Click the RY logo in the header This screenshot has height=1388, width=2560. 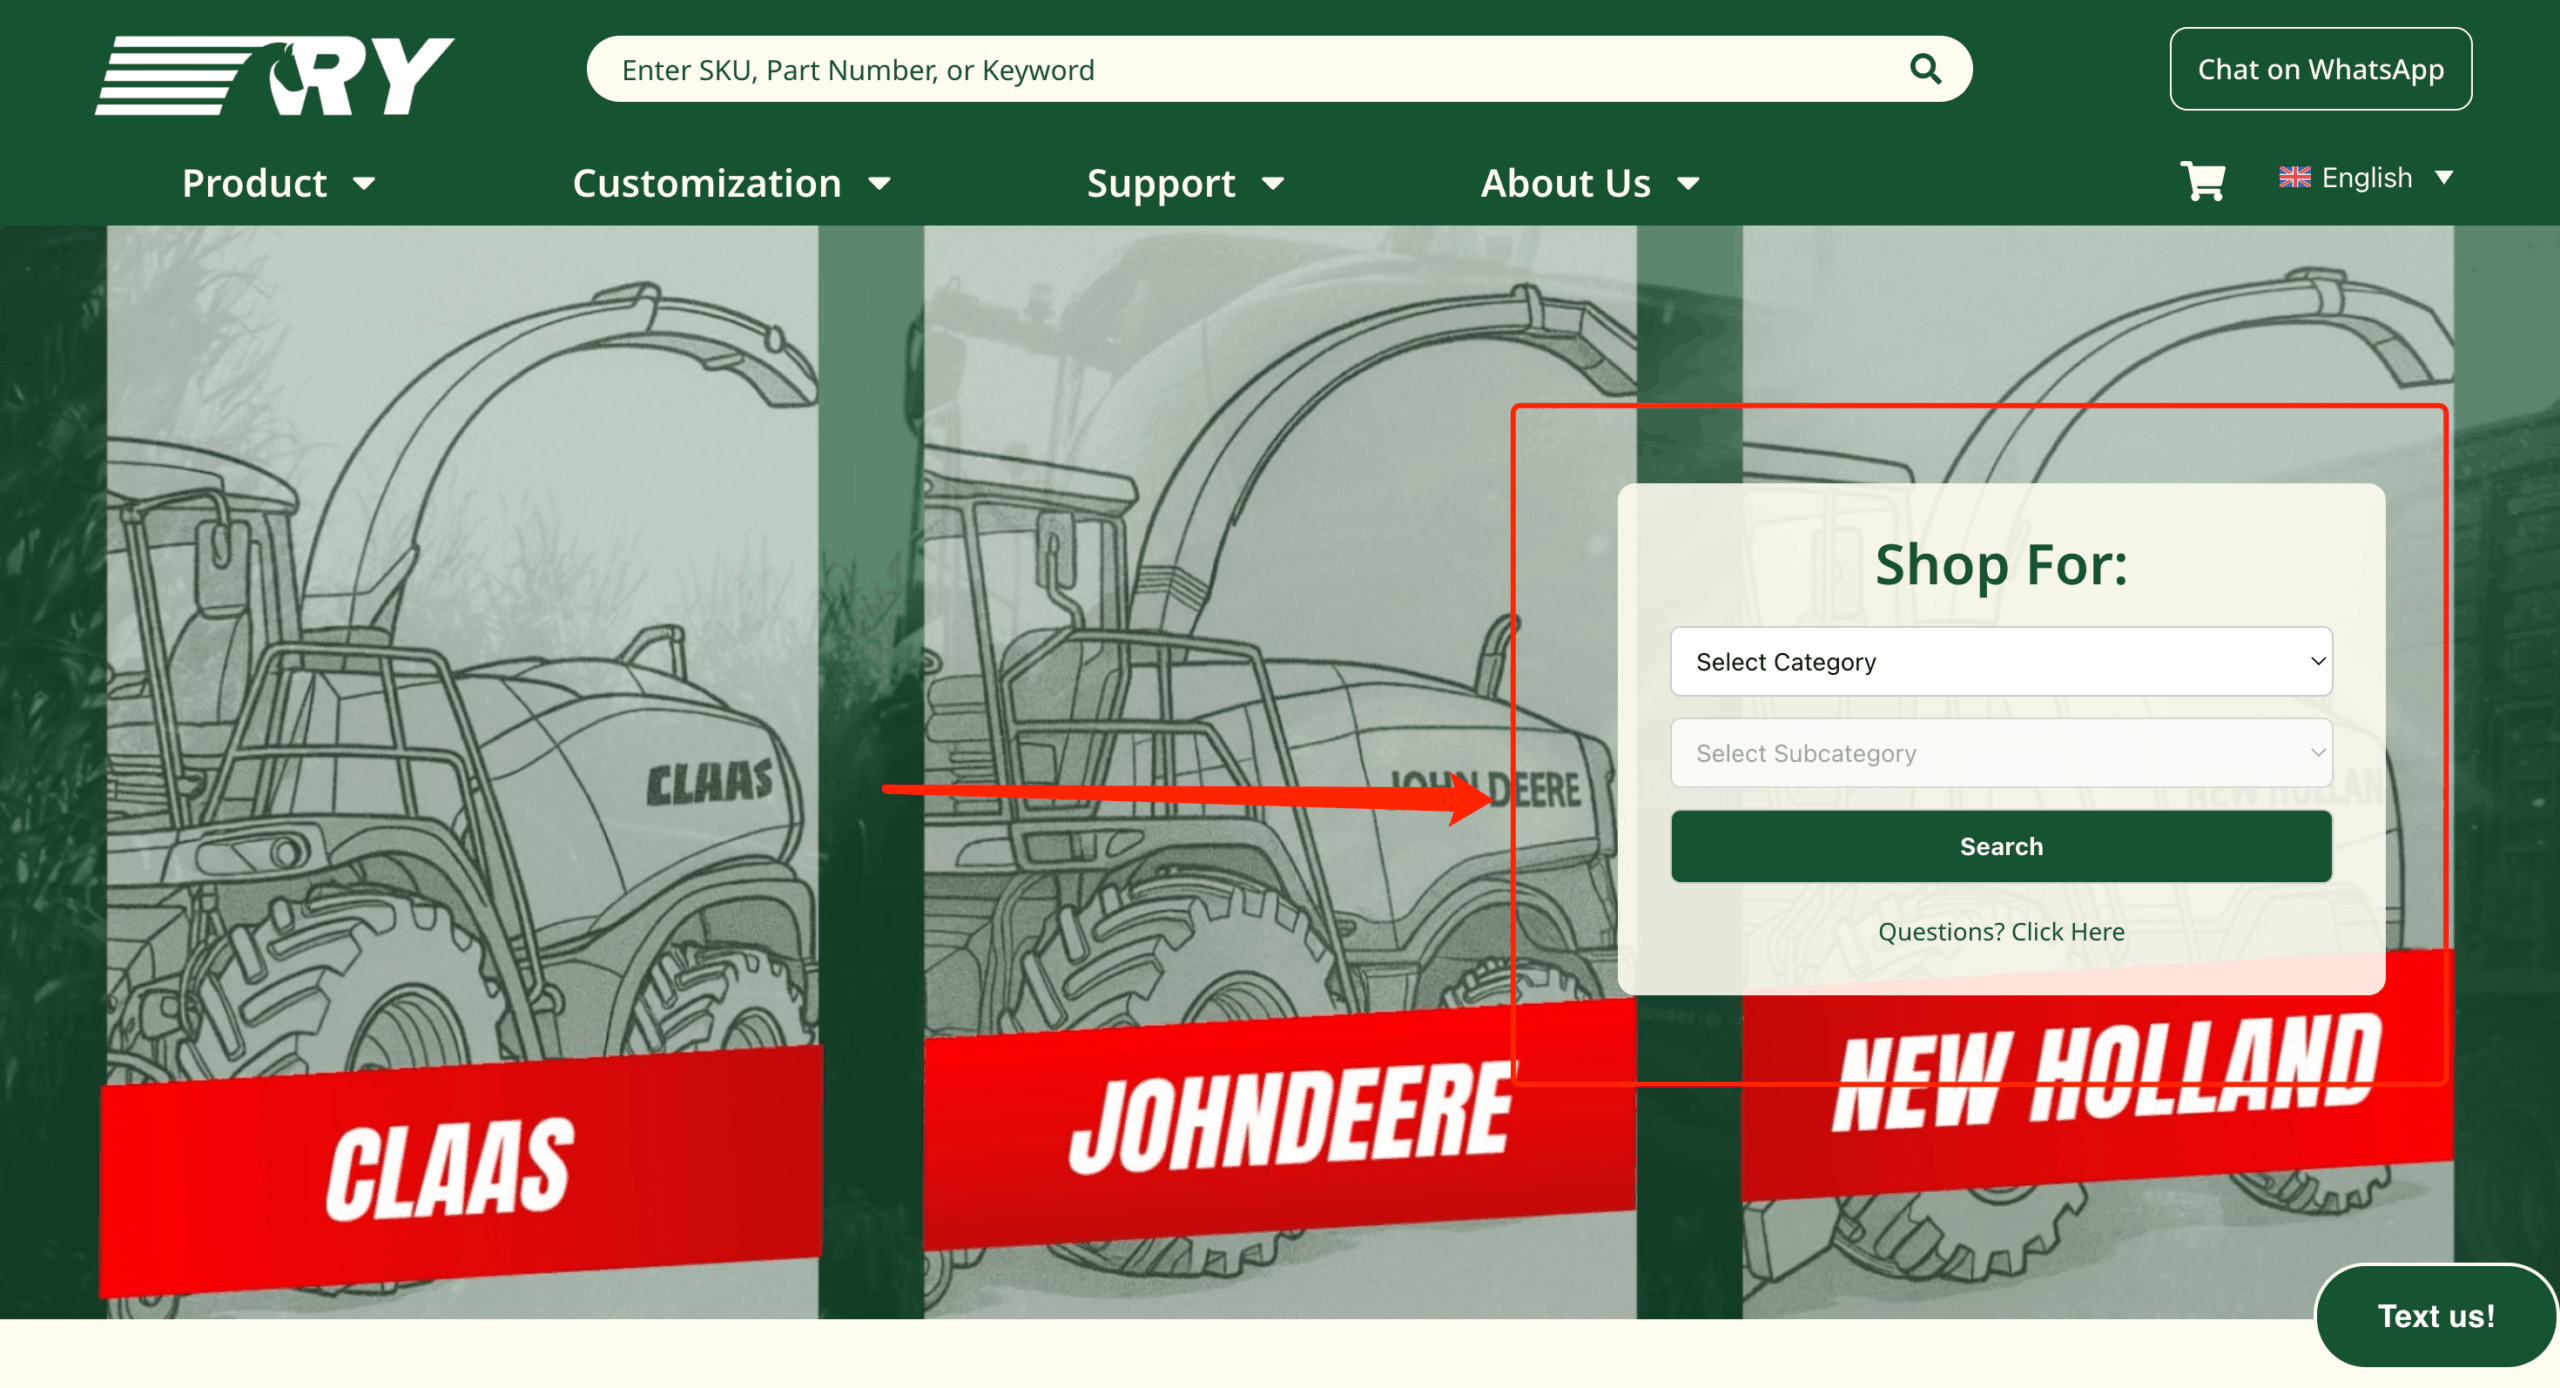pyautogui.click(x=275, y=76)
